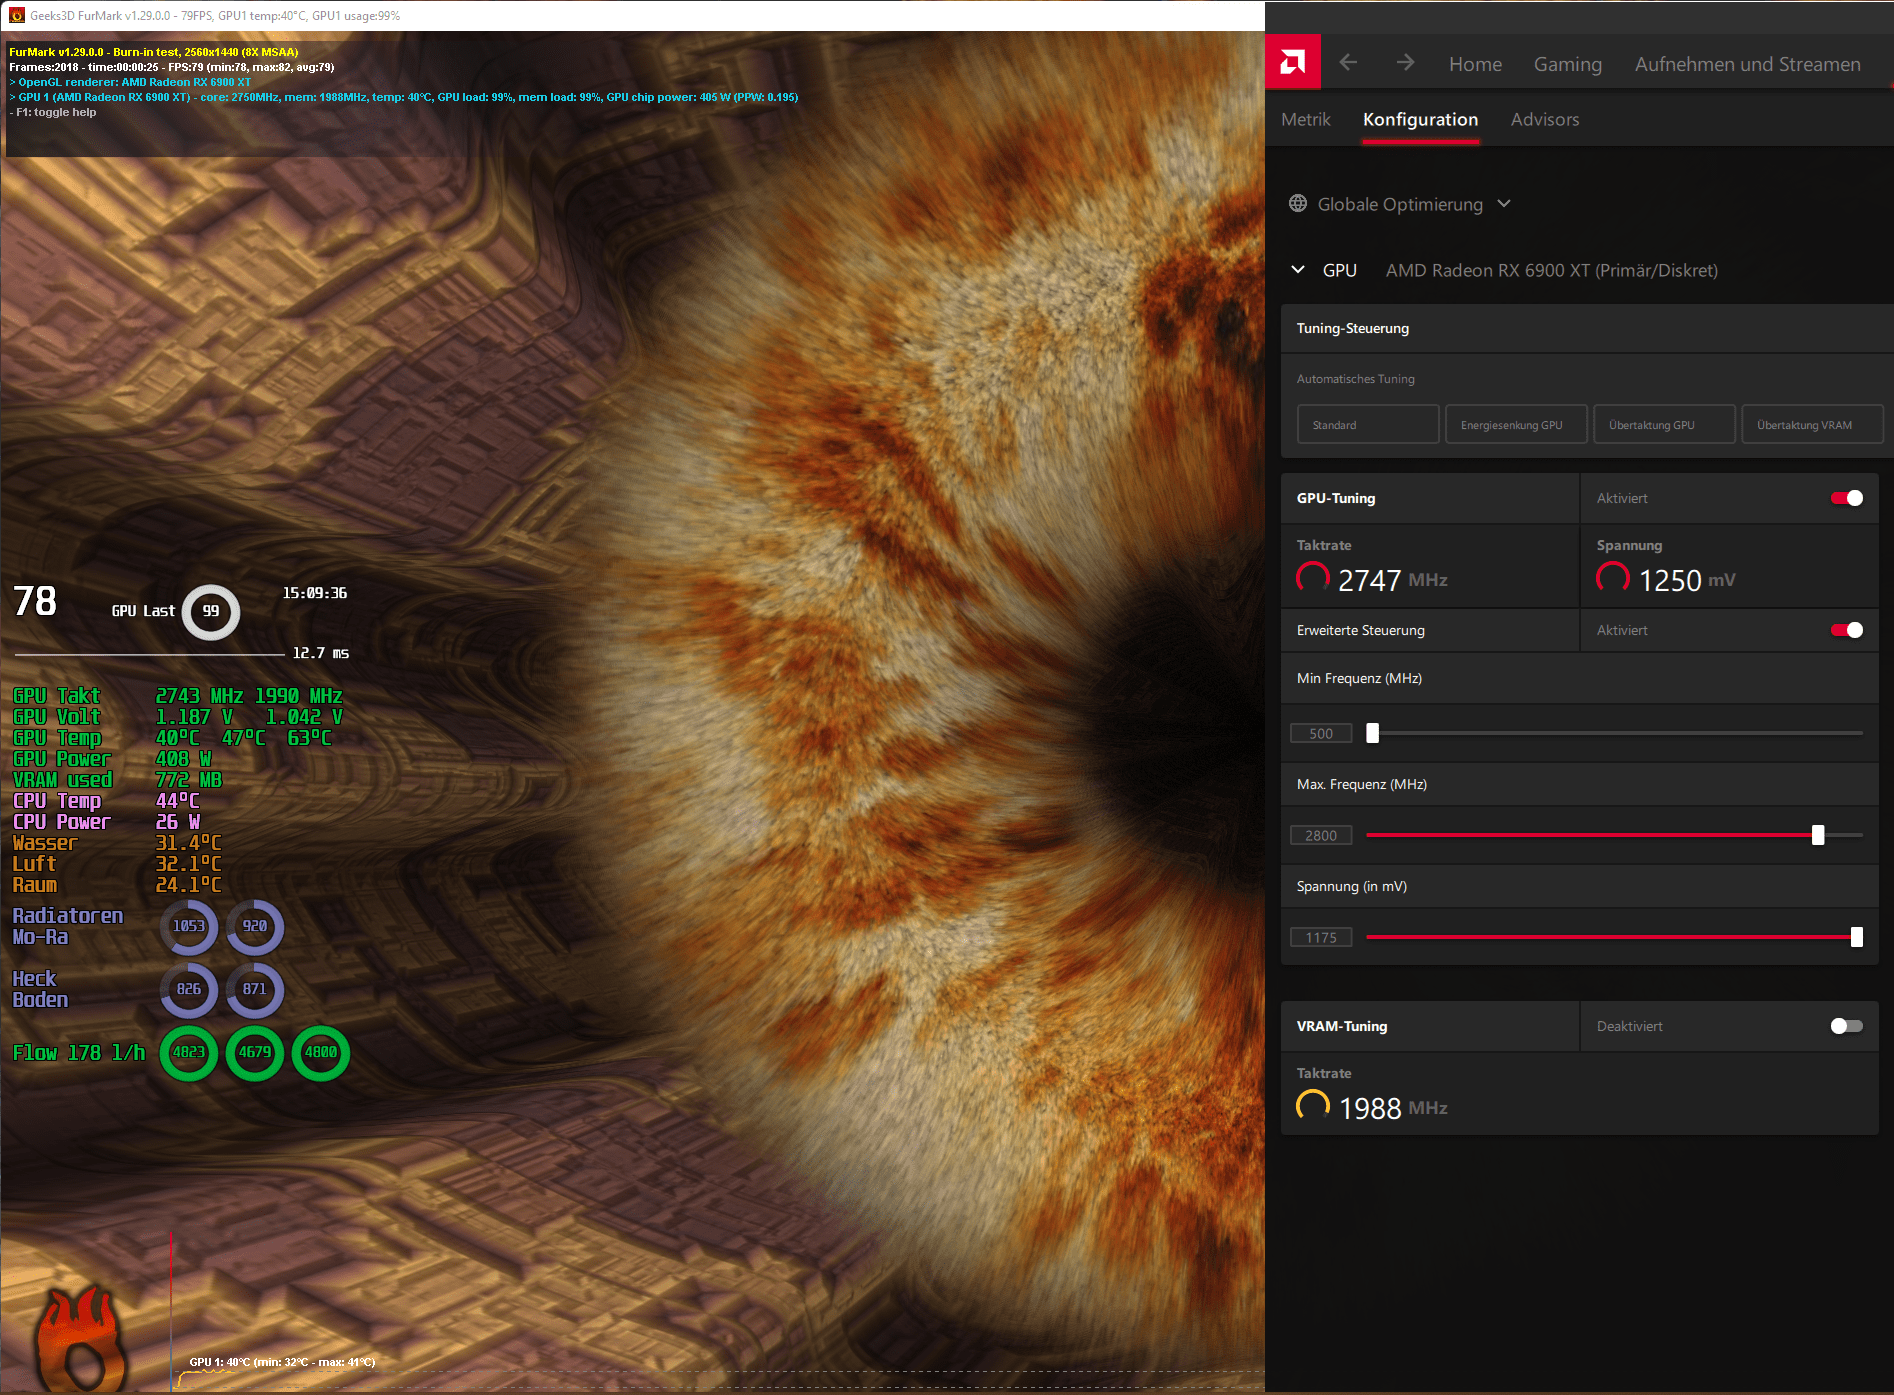The image size is (1894, 1395).
Task: Click the AMD logo icon
Action: [x=1292, y=62]
